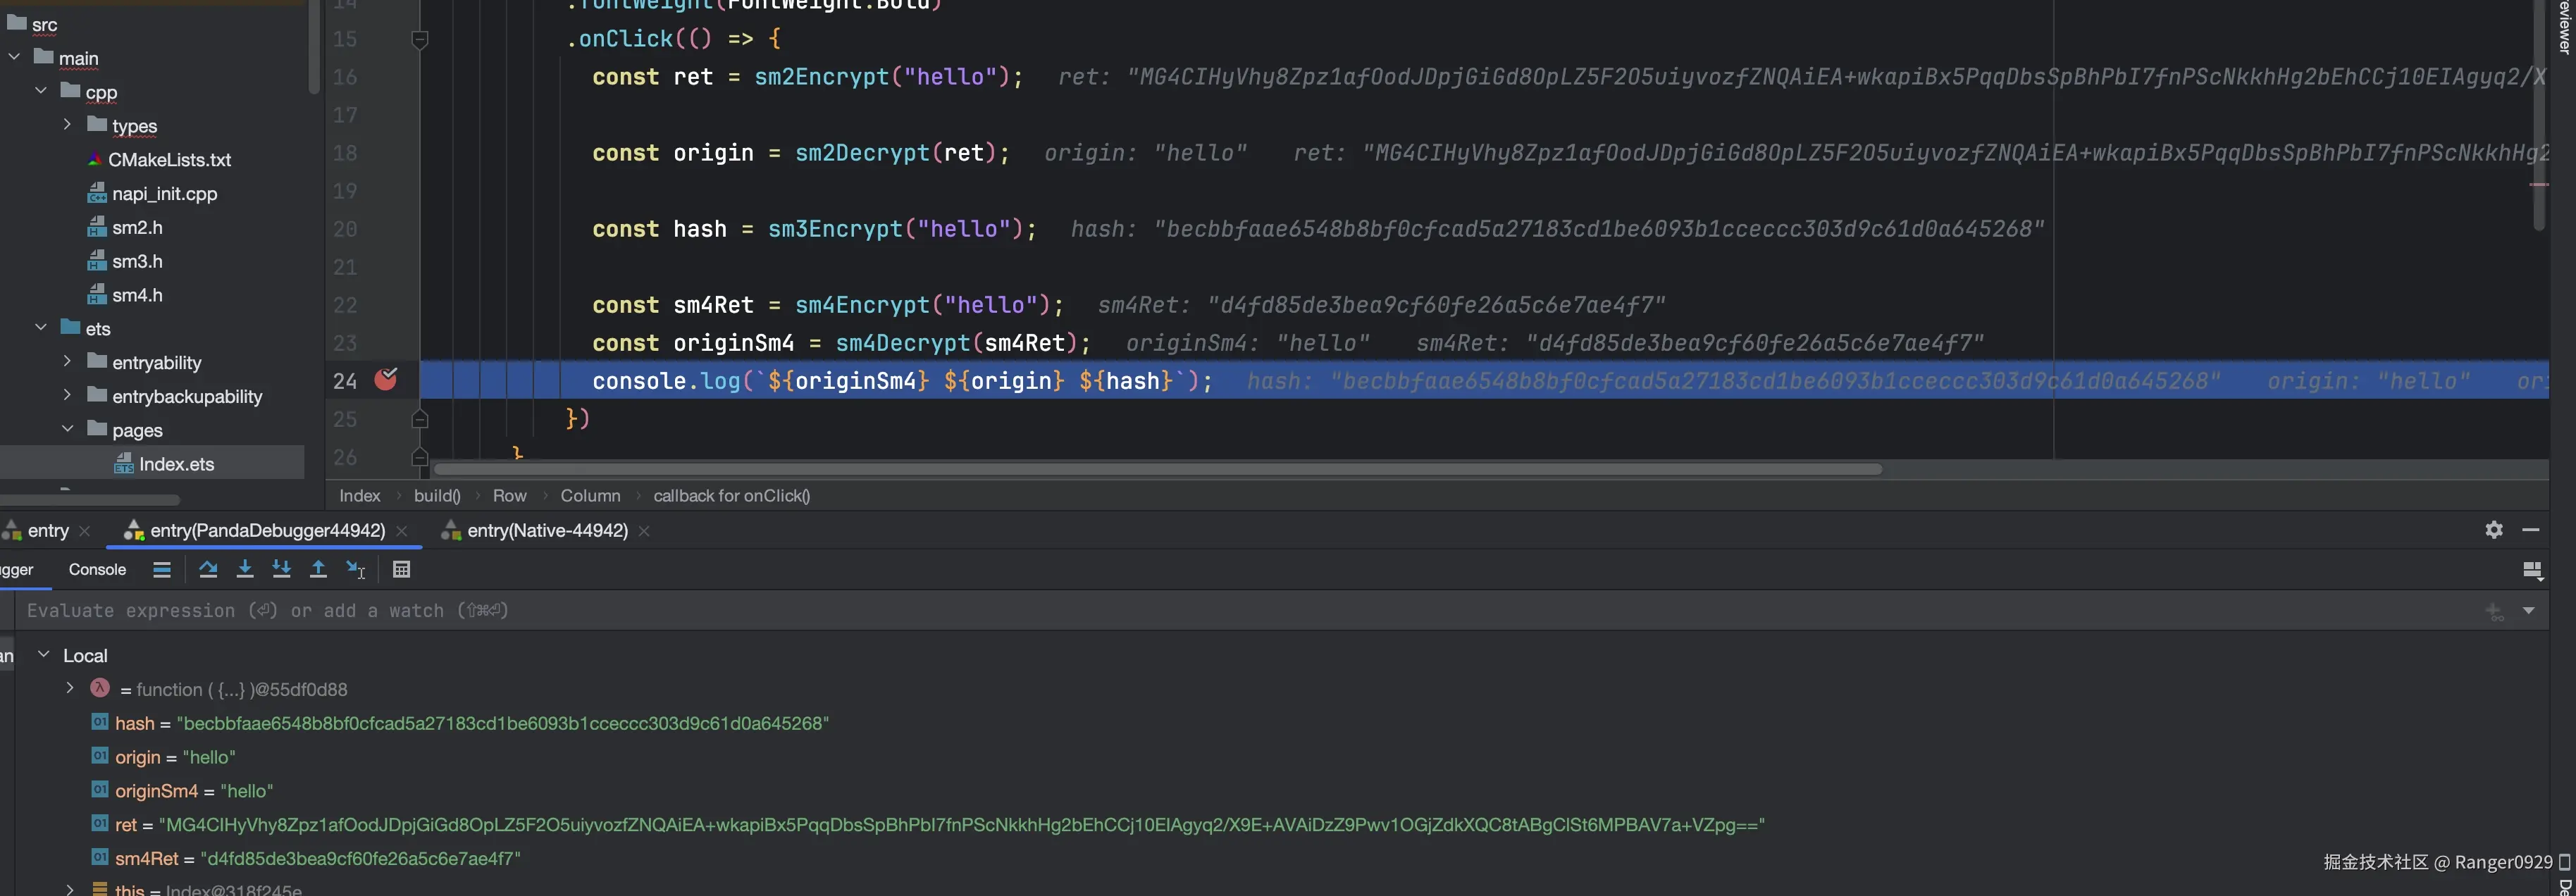Click the Evaluate expression input field
Viewport: 2576px width, 896px height.
pyautogui.click(x=1200, y=610)
